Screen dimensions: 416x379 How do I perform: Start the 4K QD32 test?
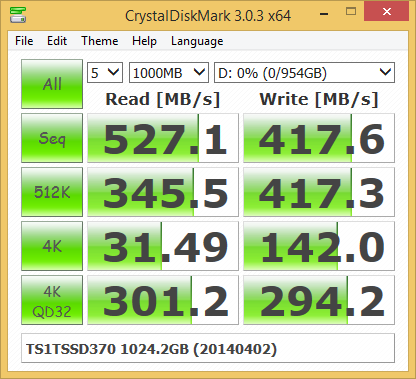click(52, 300)
